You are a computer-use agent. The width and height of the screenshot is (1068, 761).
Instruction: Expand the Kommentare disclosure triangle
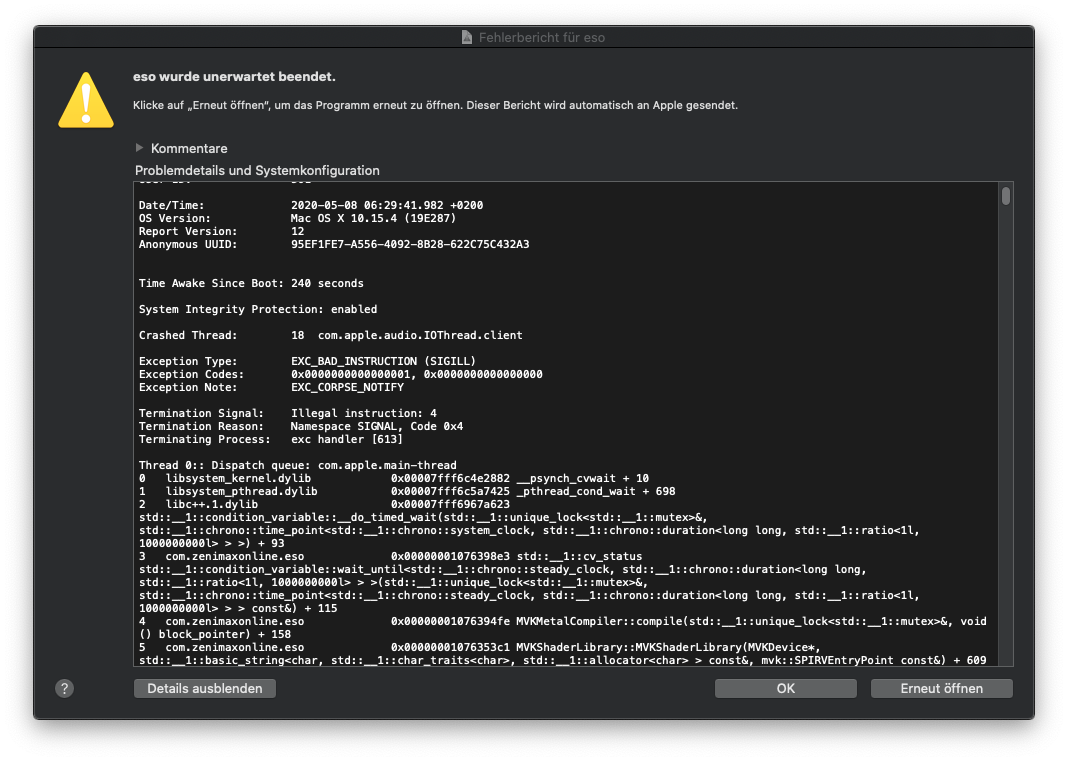pos(140,148)
